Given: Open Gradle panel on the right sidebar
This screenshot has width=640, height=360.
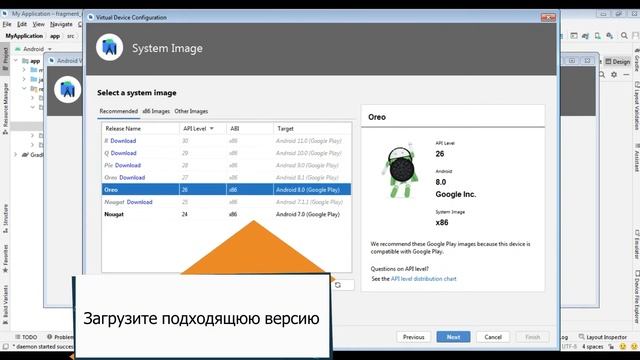Looking at the screenshot, I should point(636,60).
